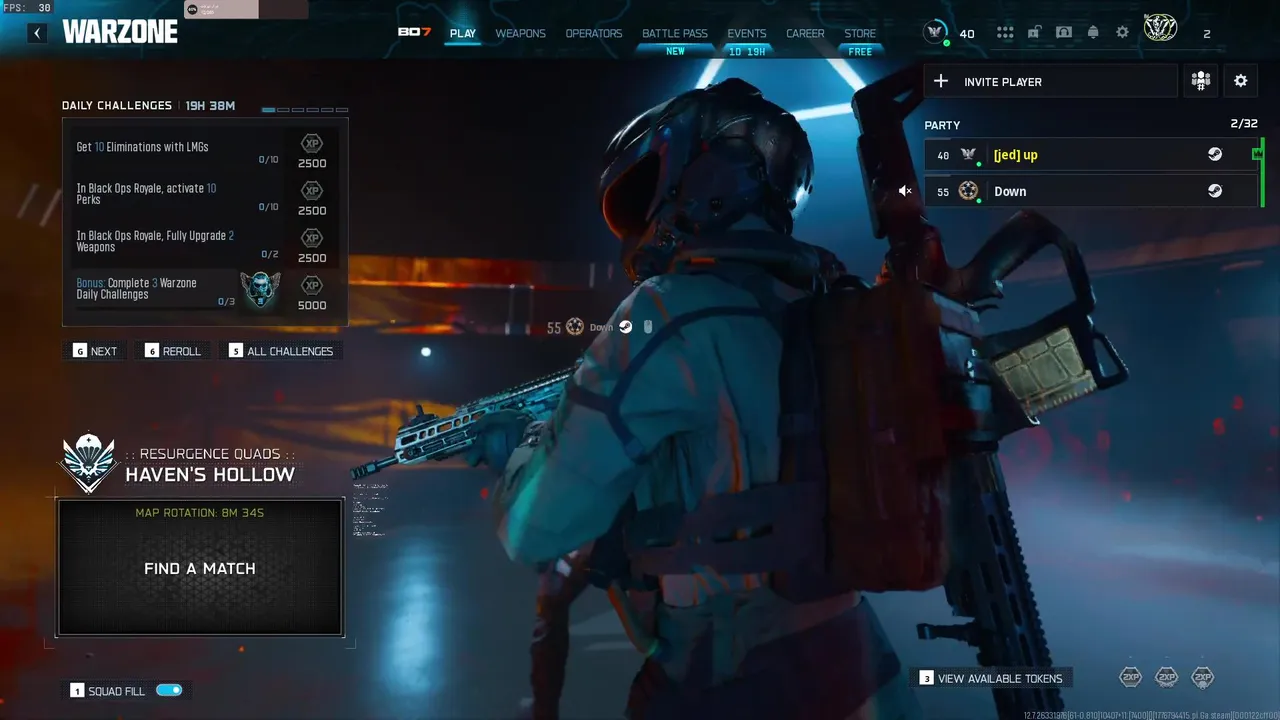Click the Invite Player button
The width and height of the screenshot is (1280, 720).
pyautogui.click(x=1051, y=81)
